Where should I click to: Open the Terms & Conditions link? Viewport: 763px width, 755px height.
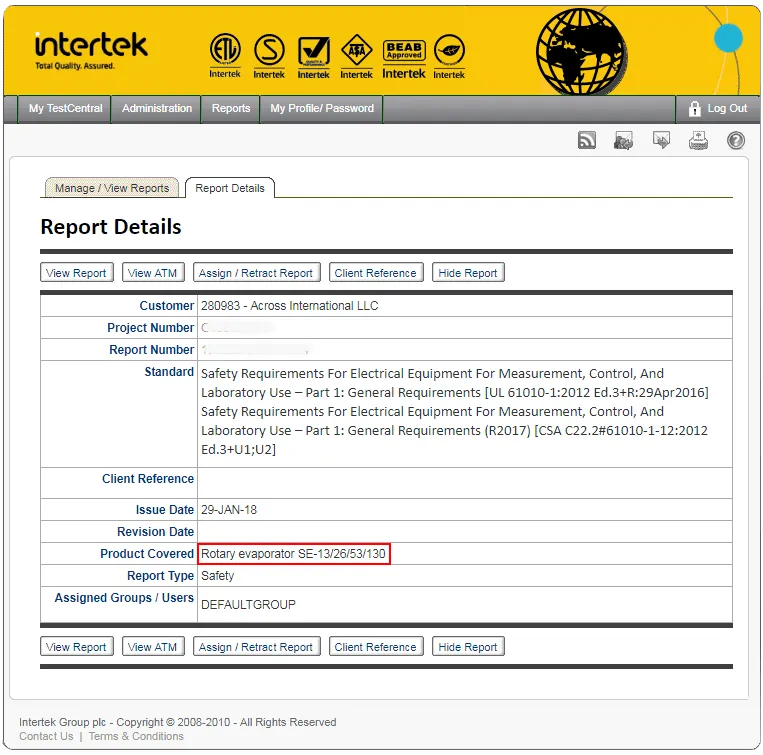[x=136, y=736]
